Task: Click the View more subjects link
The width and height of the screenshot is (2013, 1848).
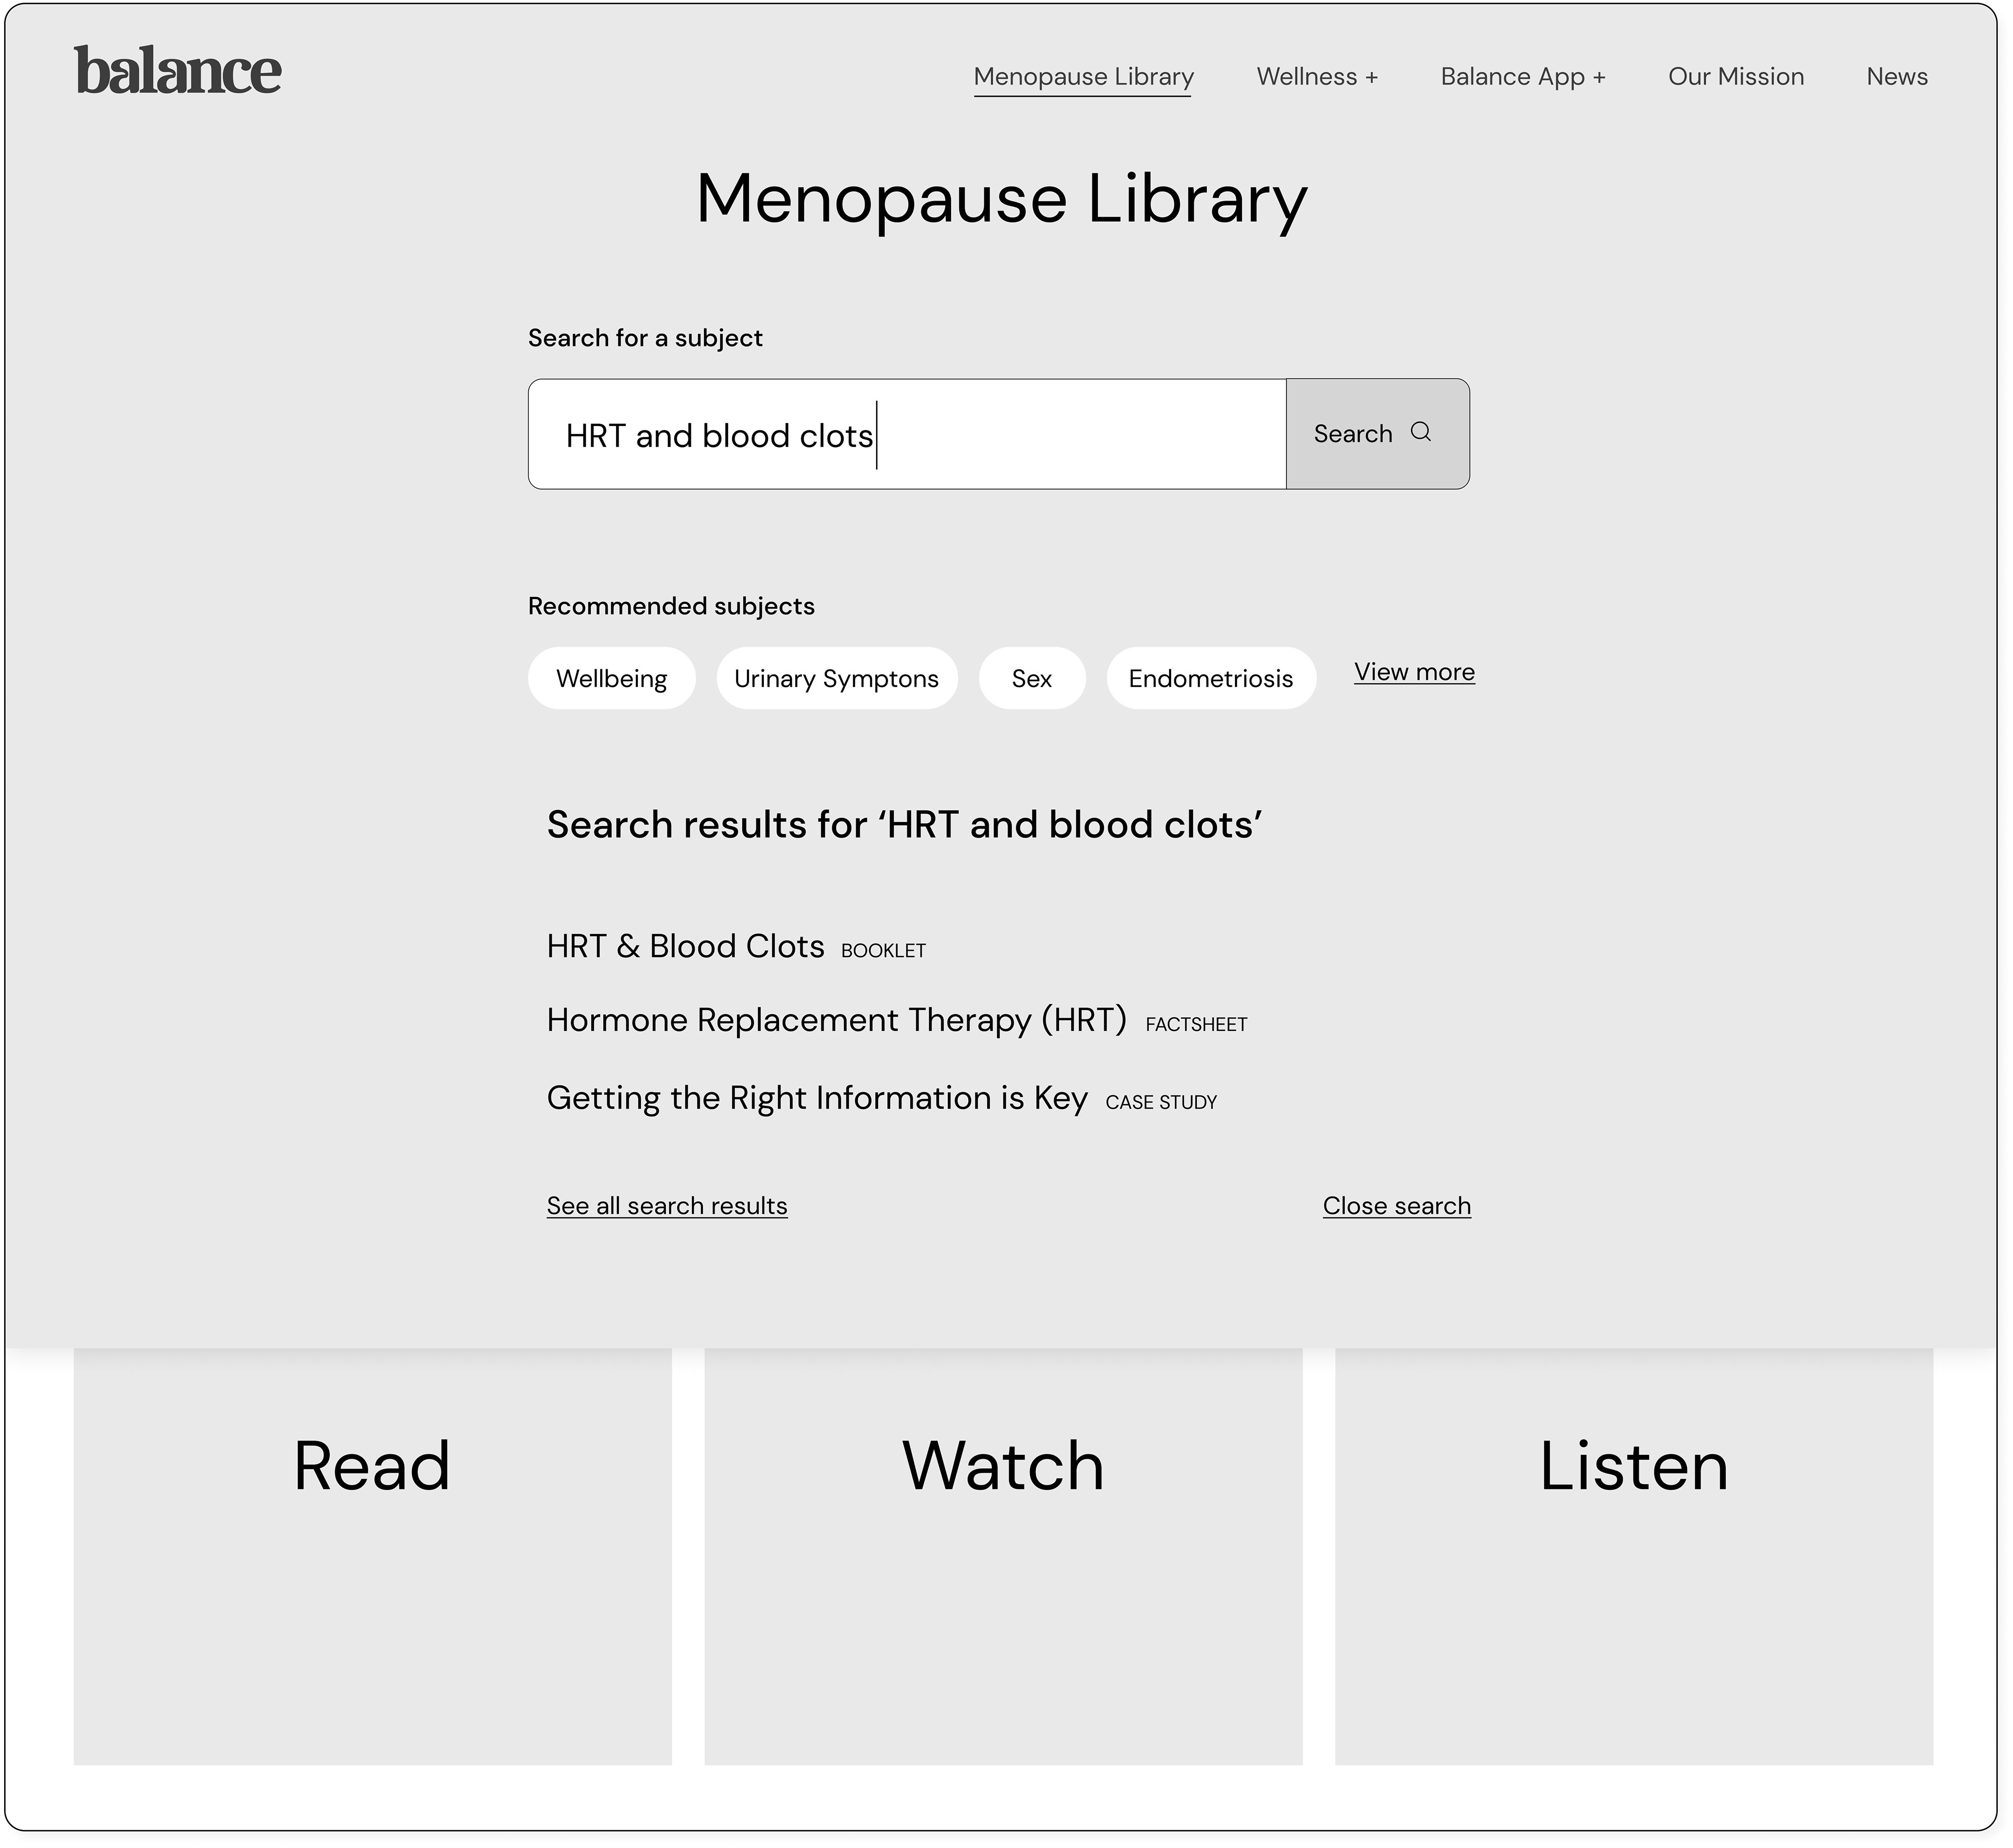Action: 1414,672
